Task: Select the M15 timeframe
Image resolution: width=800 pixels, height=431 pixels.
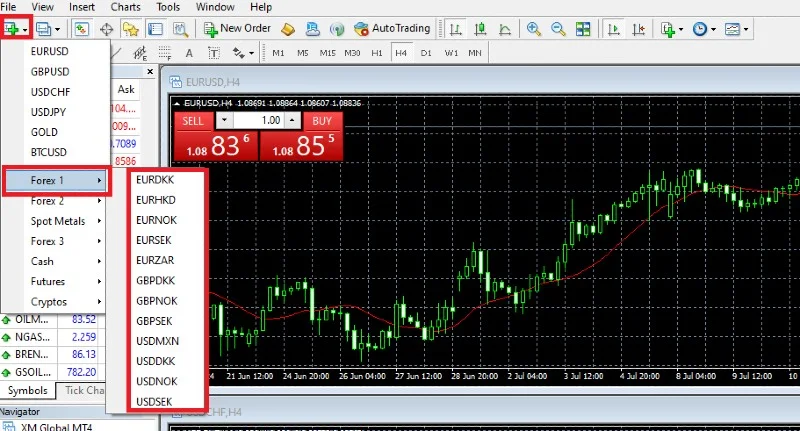Action: pos(328,53)
